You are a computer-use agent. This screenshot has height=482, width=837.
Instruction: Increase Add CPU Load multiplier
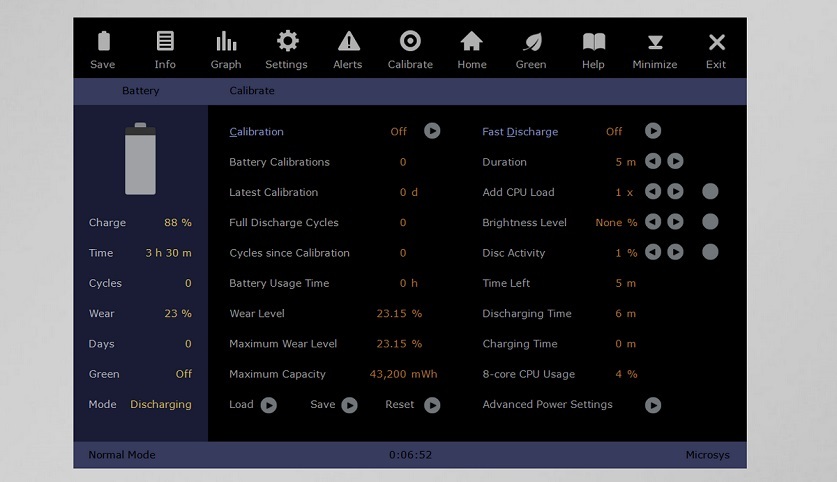coord(675,192)
